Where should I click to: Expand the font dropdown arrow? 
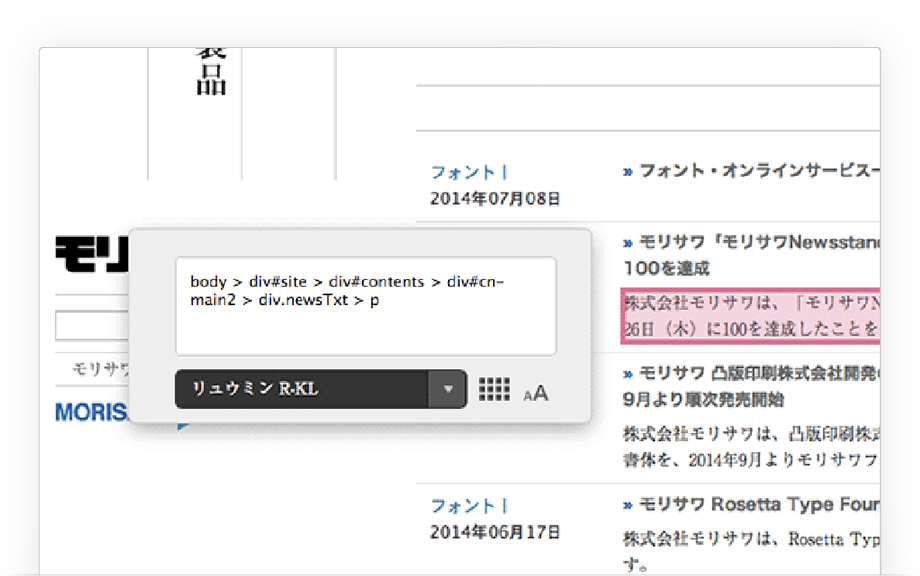point(448,390)
